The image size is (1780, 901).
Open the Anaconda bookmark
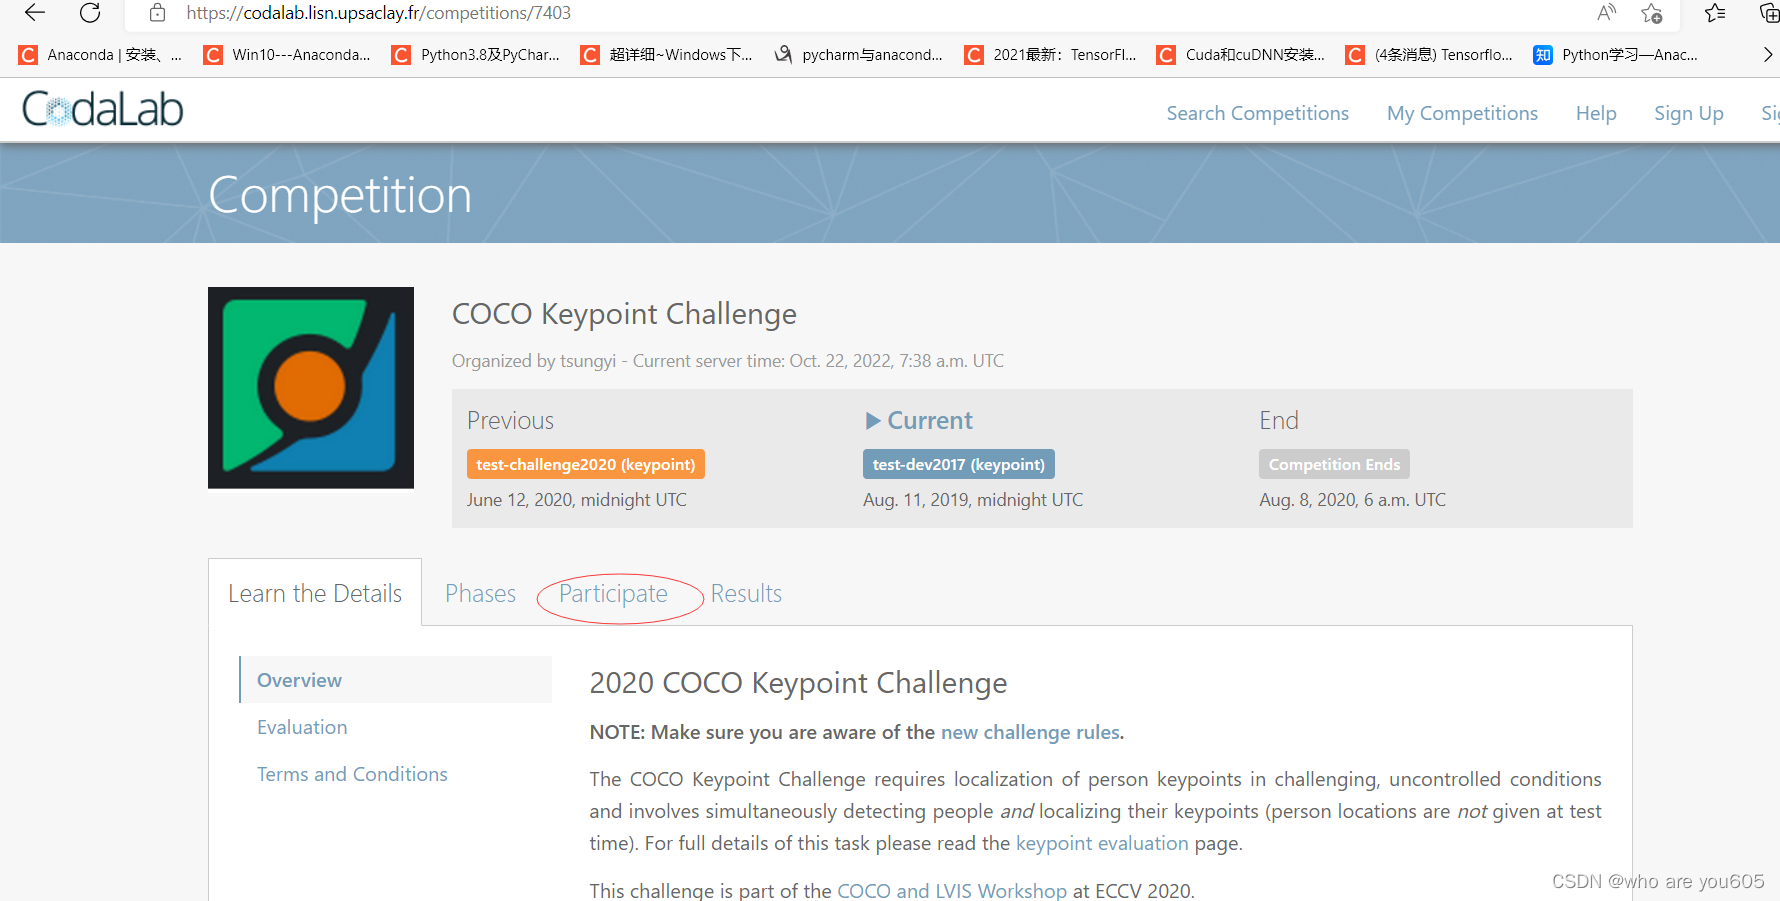(100, 55)
